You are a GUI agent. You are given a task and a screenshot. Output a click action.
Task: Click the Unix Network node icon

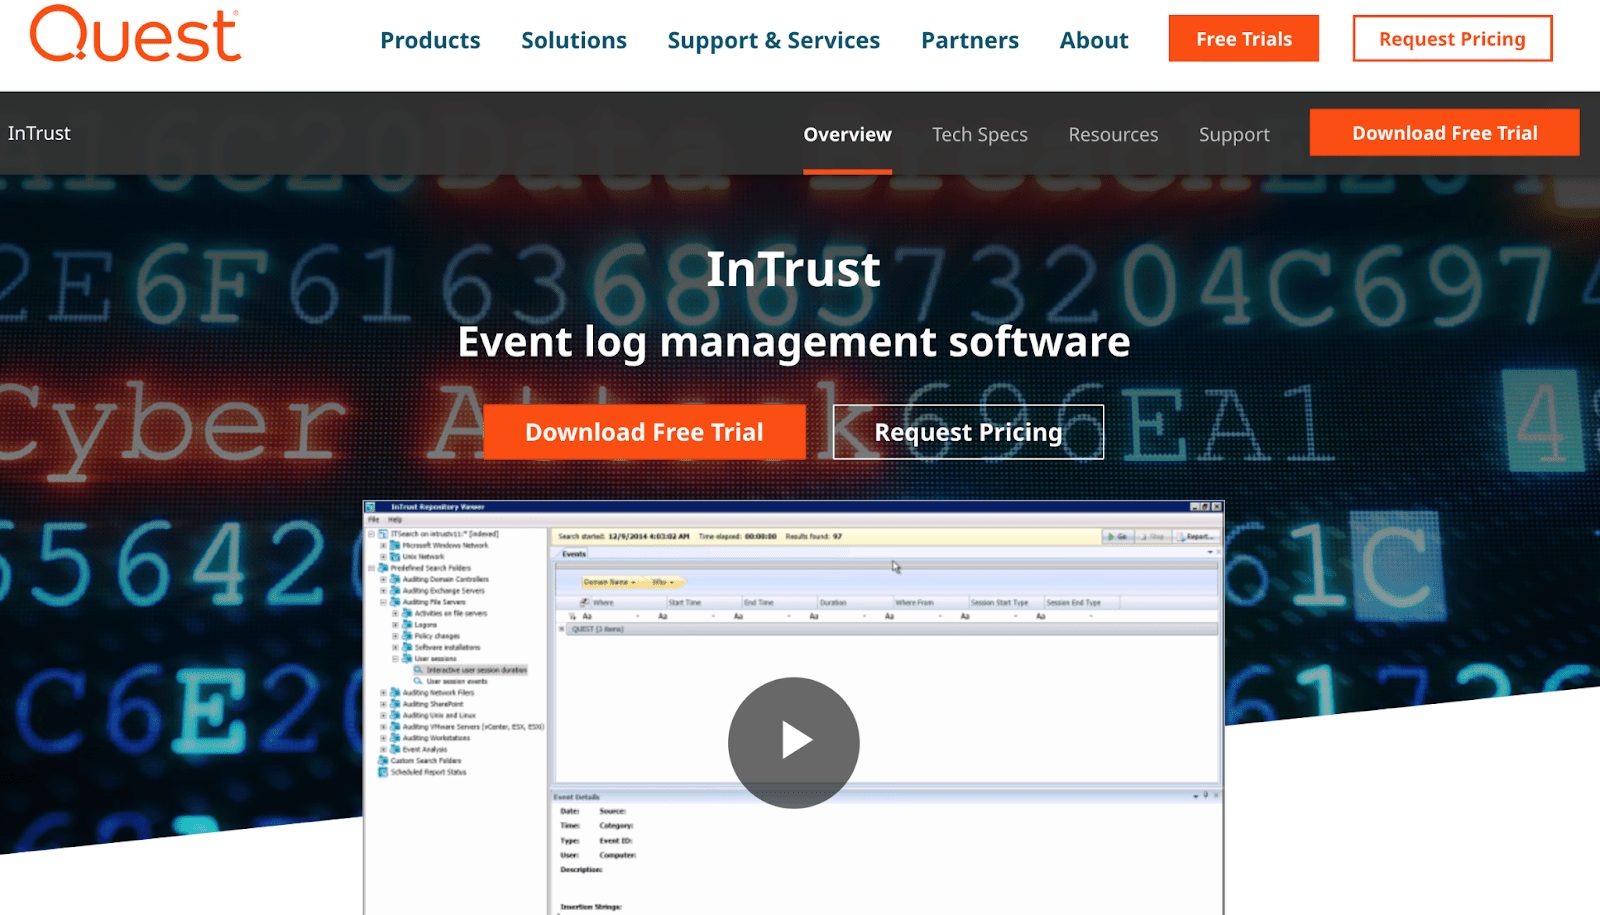(395, 556)
